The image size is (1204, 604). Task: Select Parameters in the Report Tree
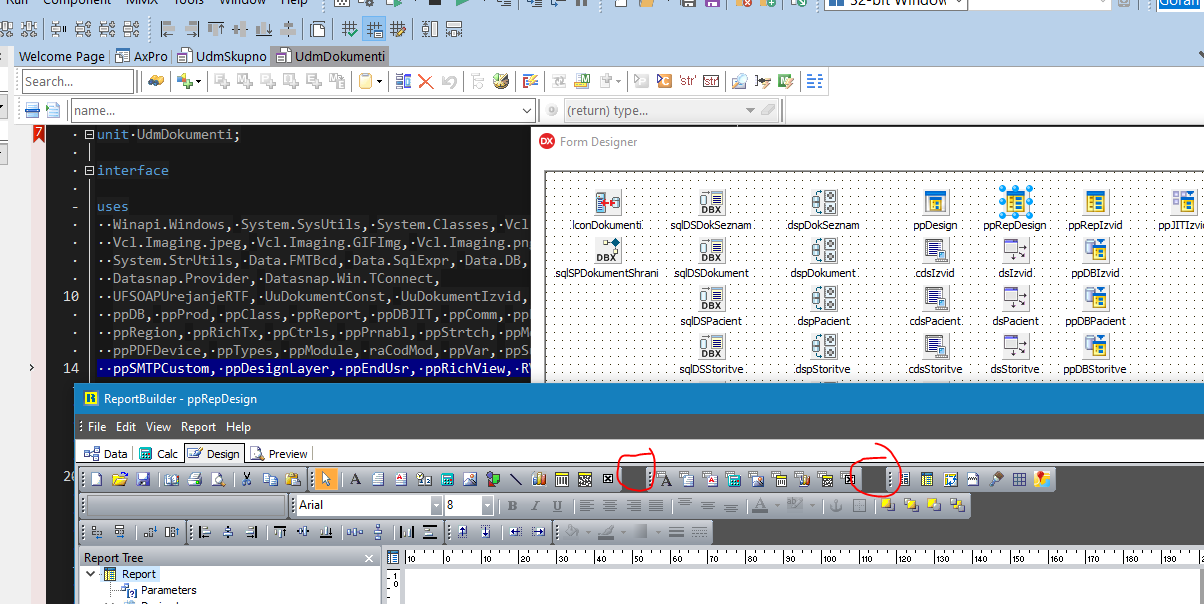coord(168,591)
